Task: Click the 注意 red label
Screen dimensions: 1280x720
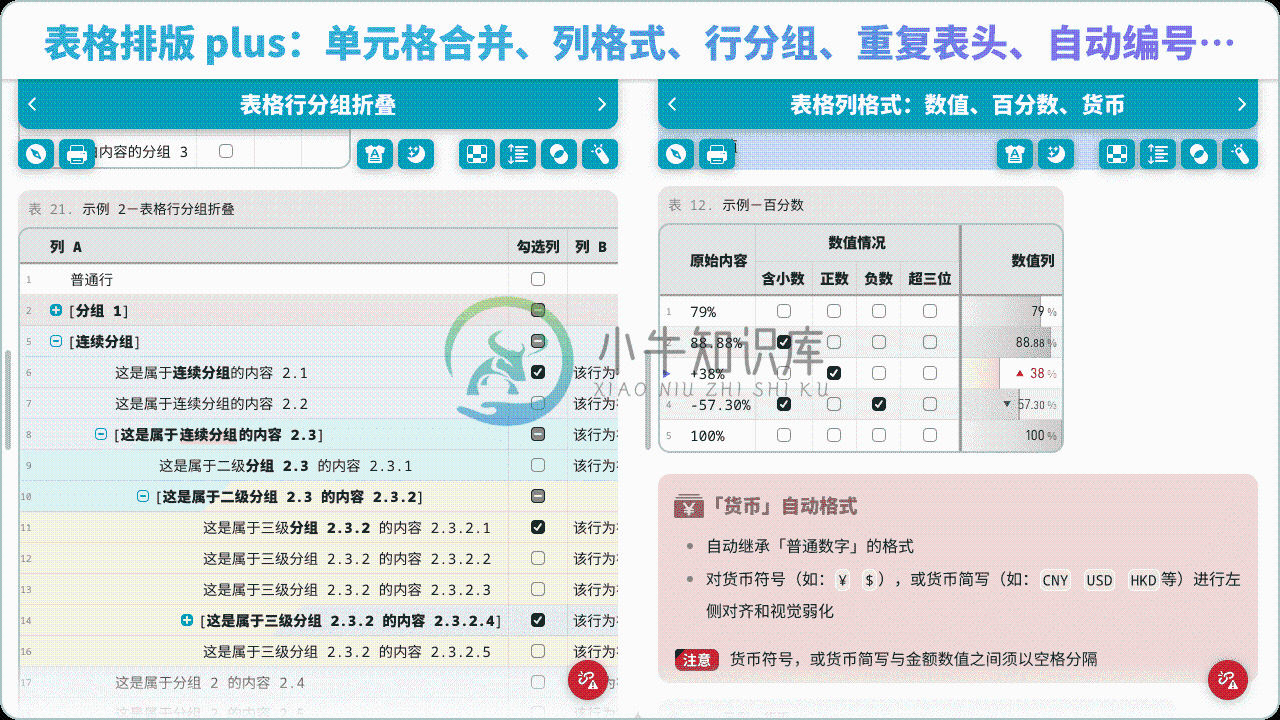Action: 697,659
